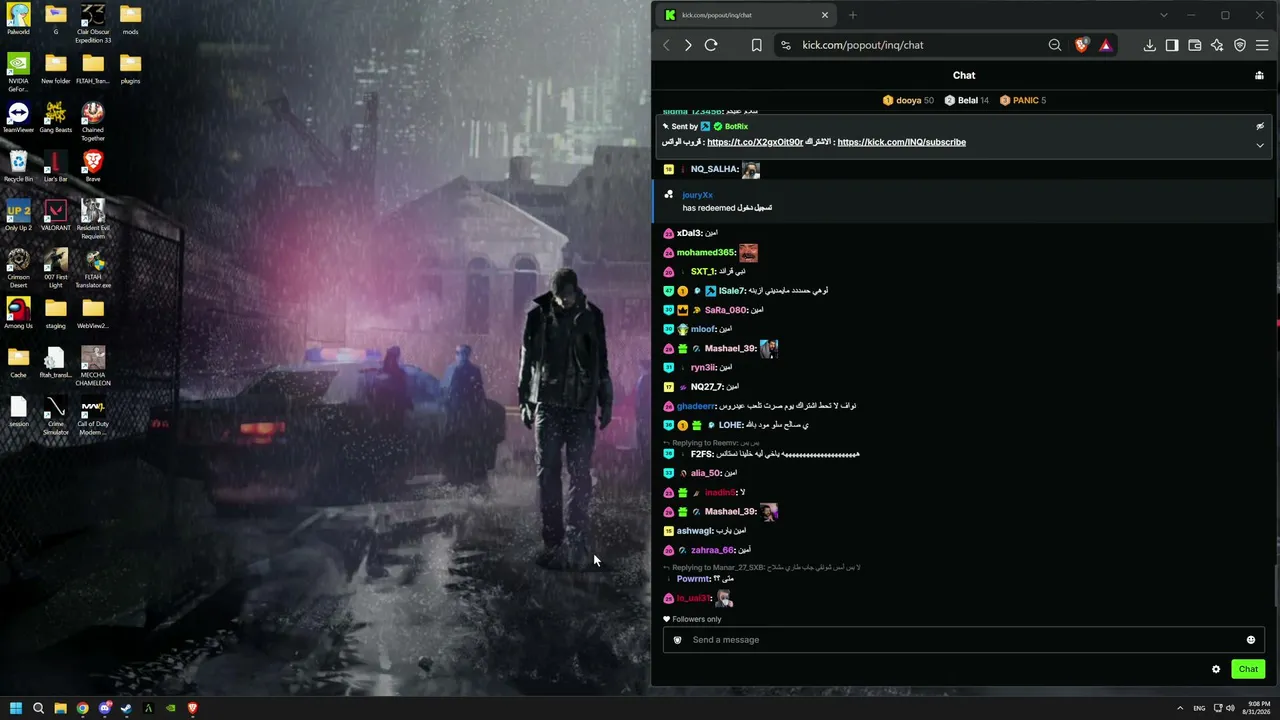The image size is (1280, 720).
Task: Launch Gang Beasts desktop shortcut
Action: click(x=56, y=117)
